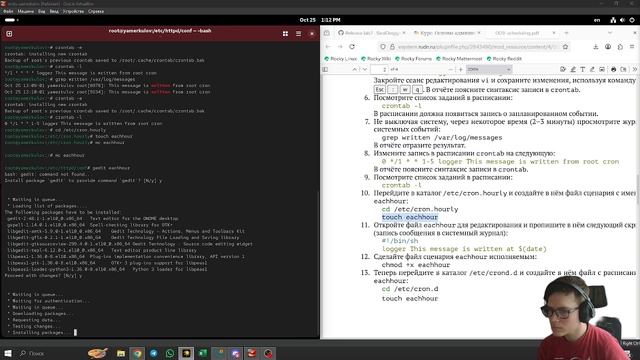
Task: Click GNOME power status icon
Action: coord(632,20)
